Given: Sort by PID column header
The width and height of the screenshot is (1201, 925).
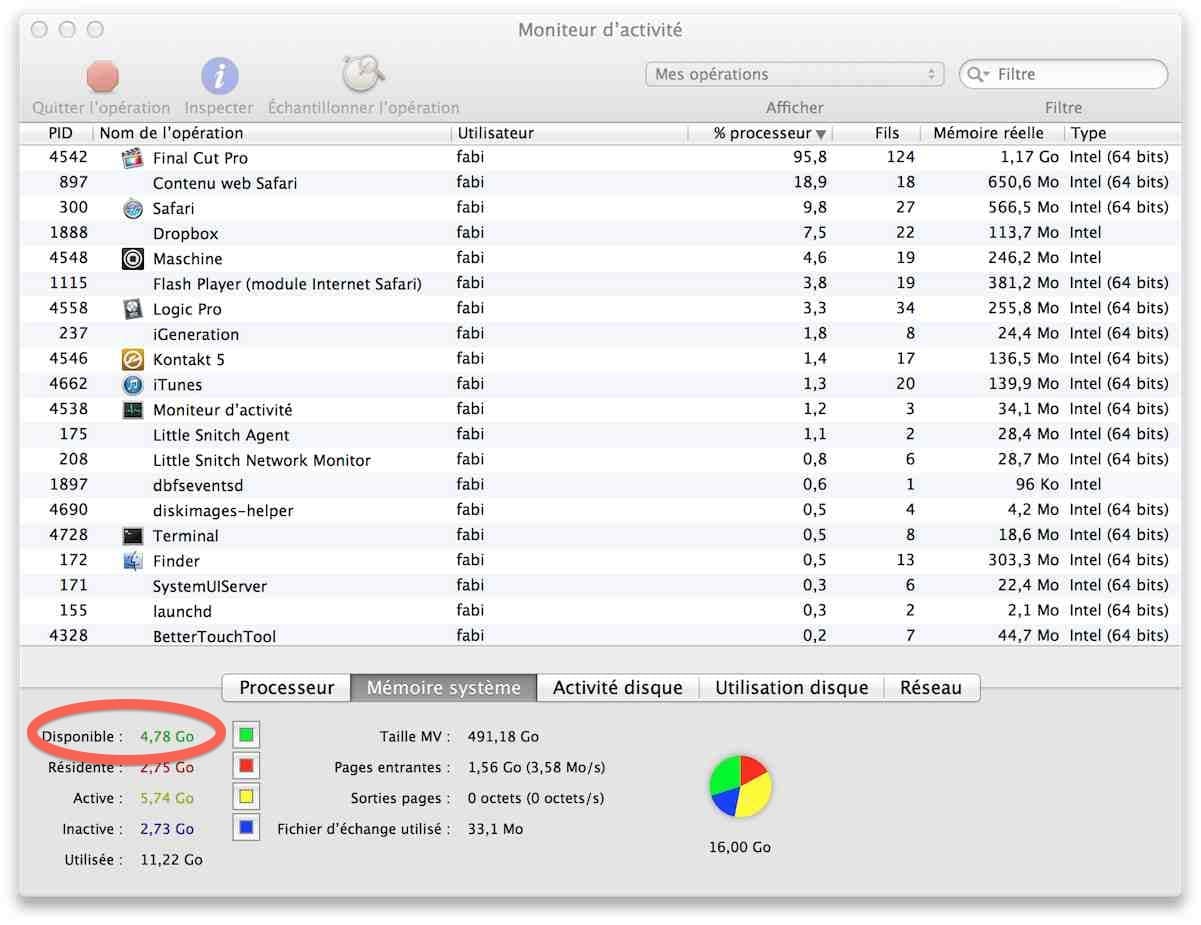Looking at the screenshot, I should [x=60, y=133].
